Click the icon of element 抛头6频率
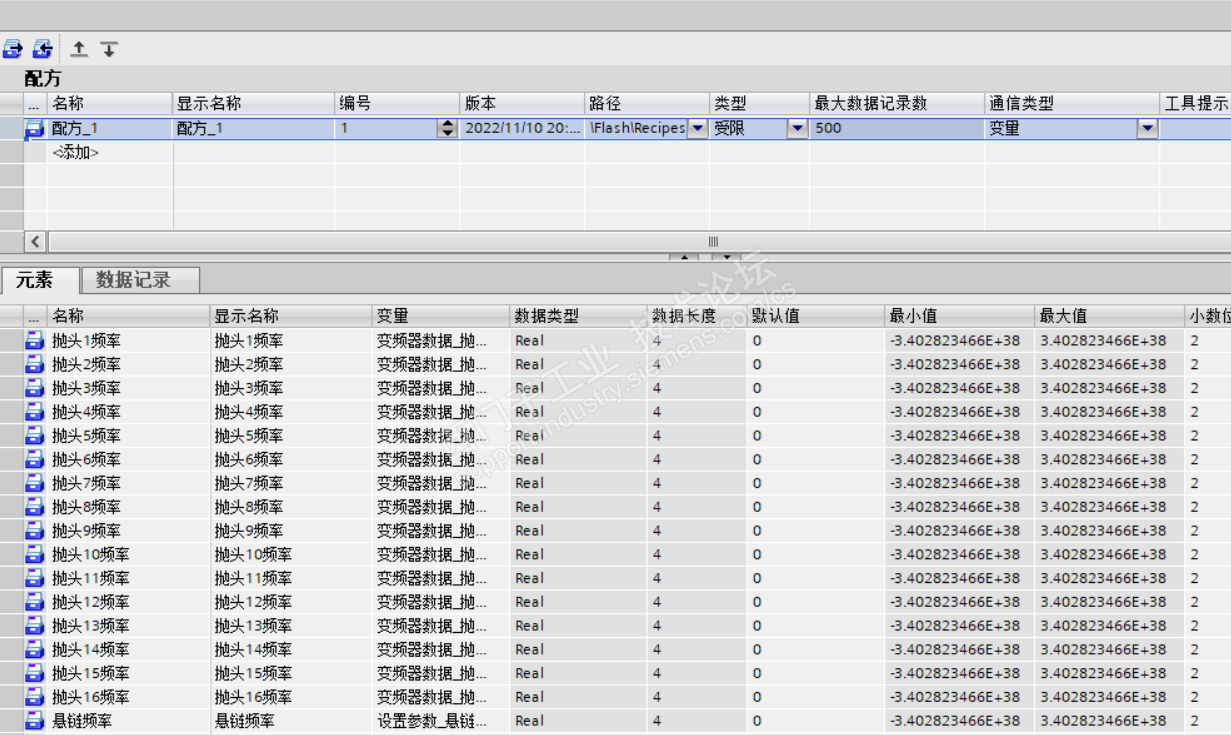The image size is (1231, 735). pos(35,459)
